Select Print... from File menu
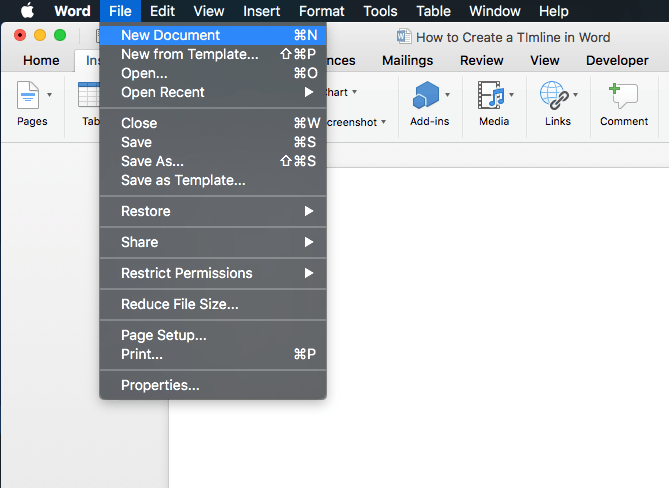Viewport: 669px width, 488px height. pyautogui.click(x=213, y=354)
